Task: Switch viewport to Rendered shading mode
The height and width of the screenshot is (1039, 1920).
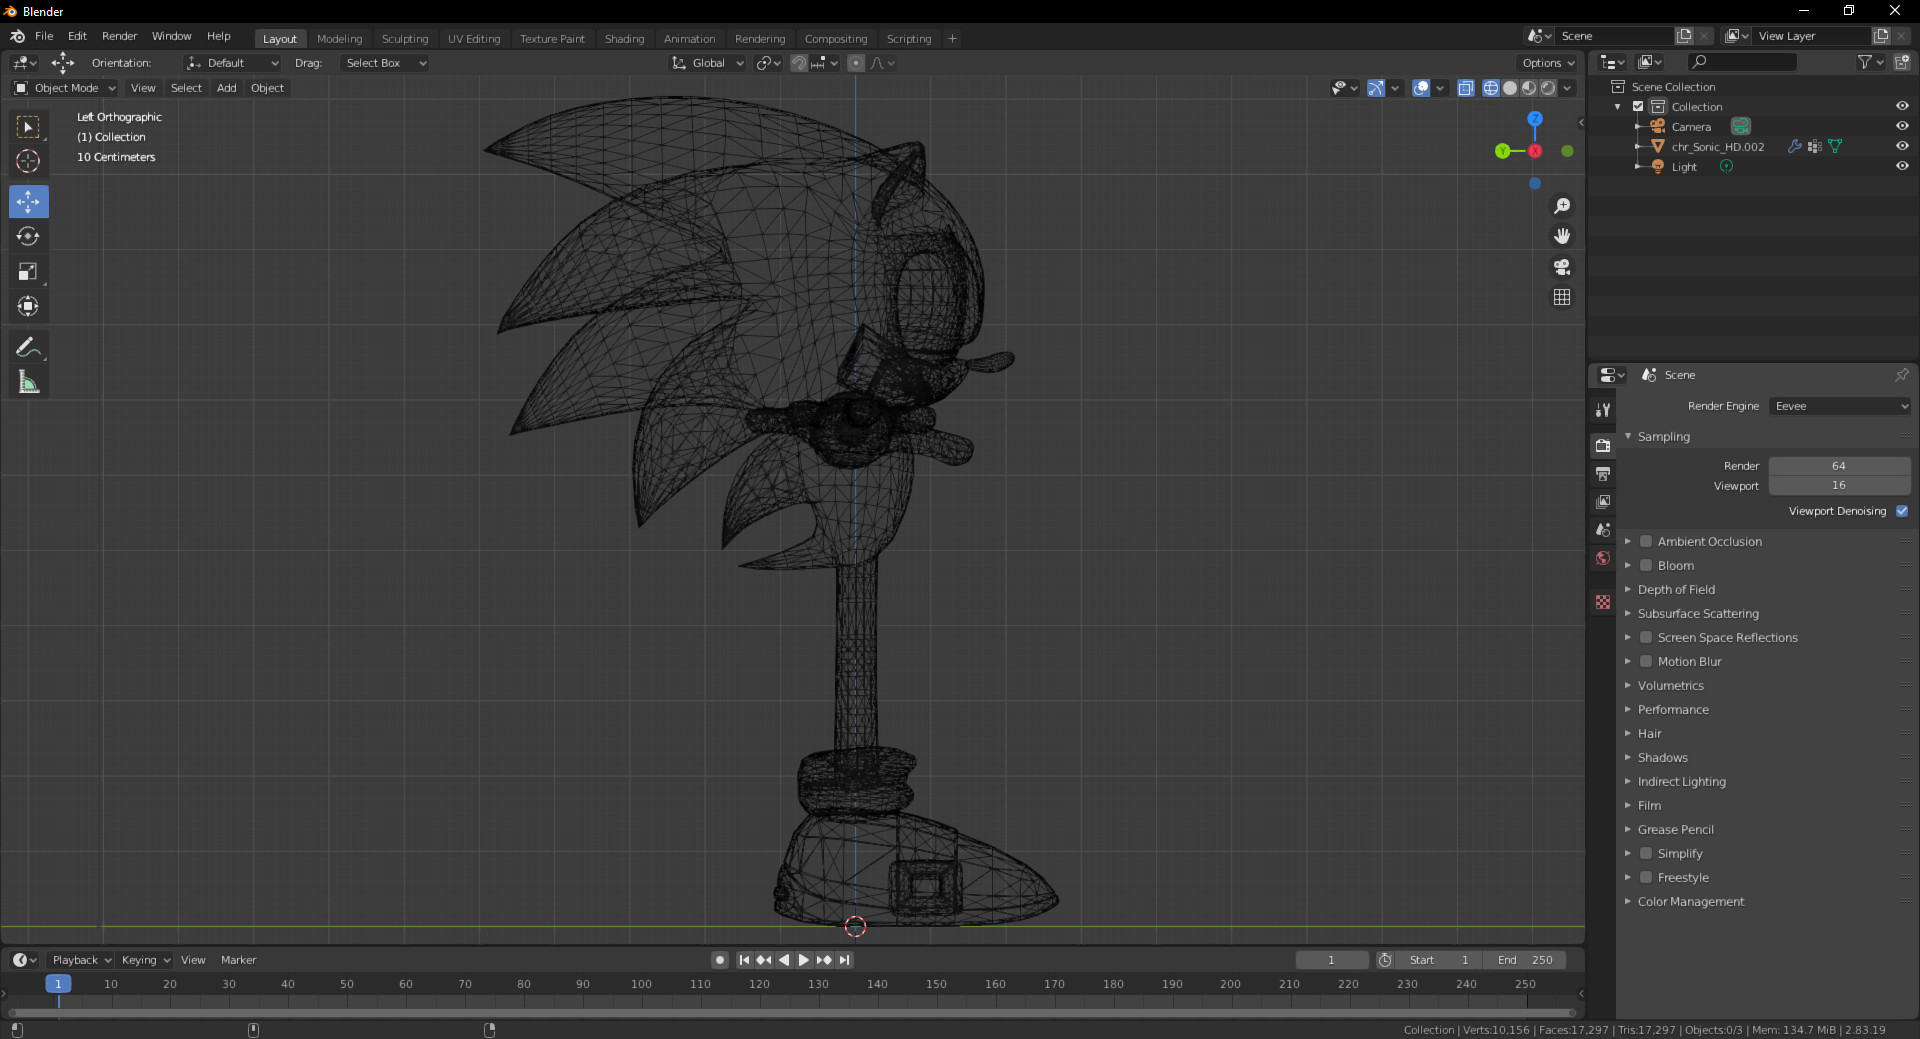Action: (x=1548, y=88)
